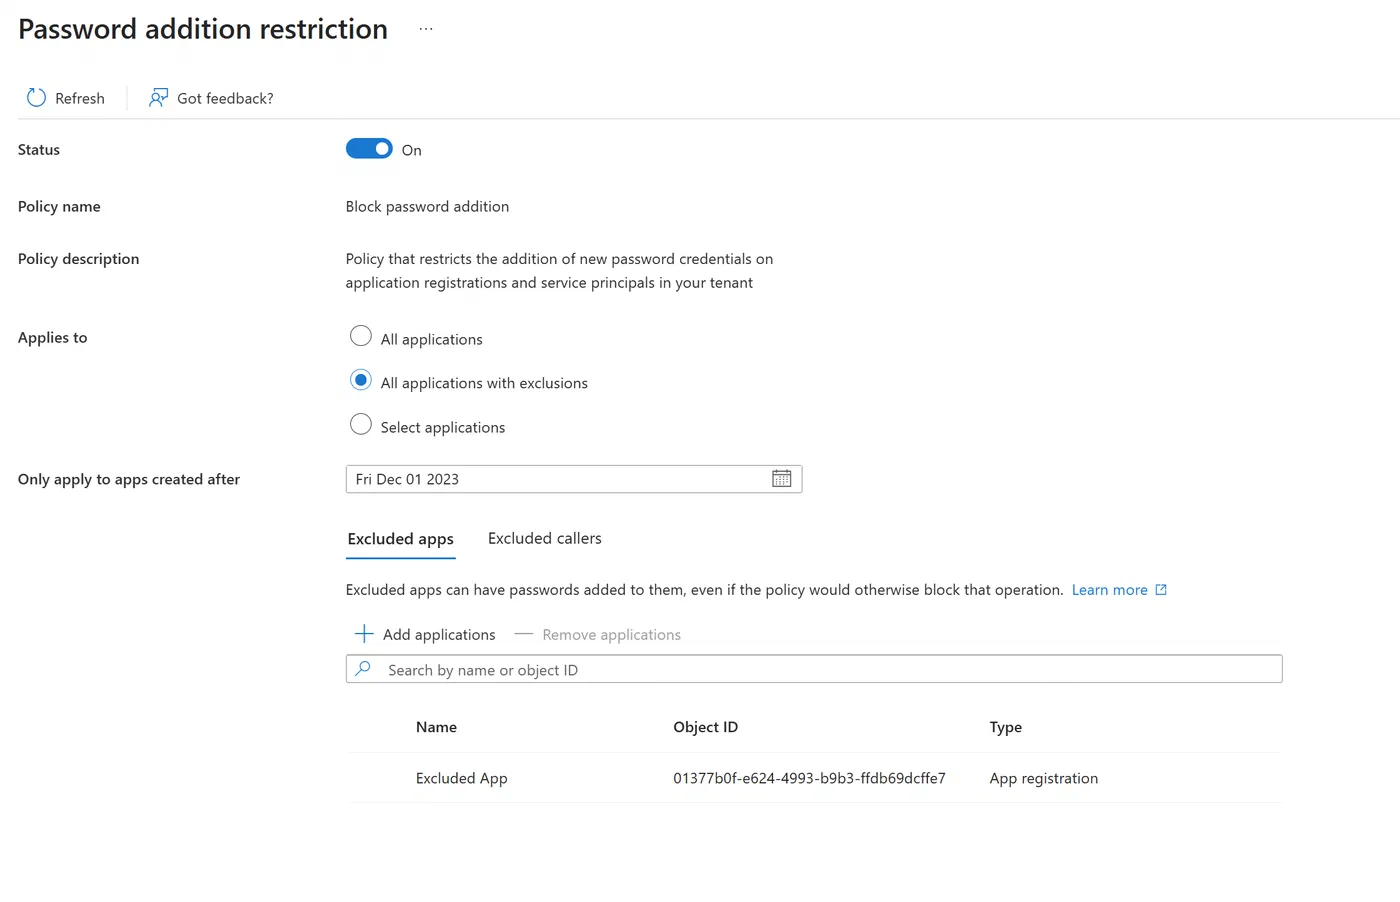Click the minus icon for Remove applications

[x=524, y=634]
